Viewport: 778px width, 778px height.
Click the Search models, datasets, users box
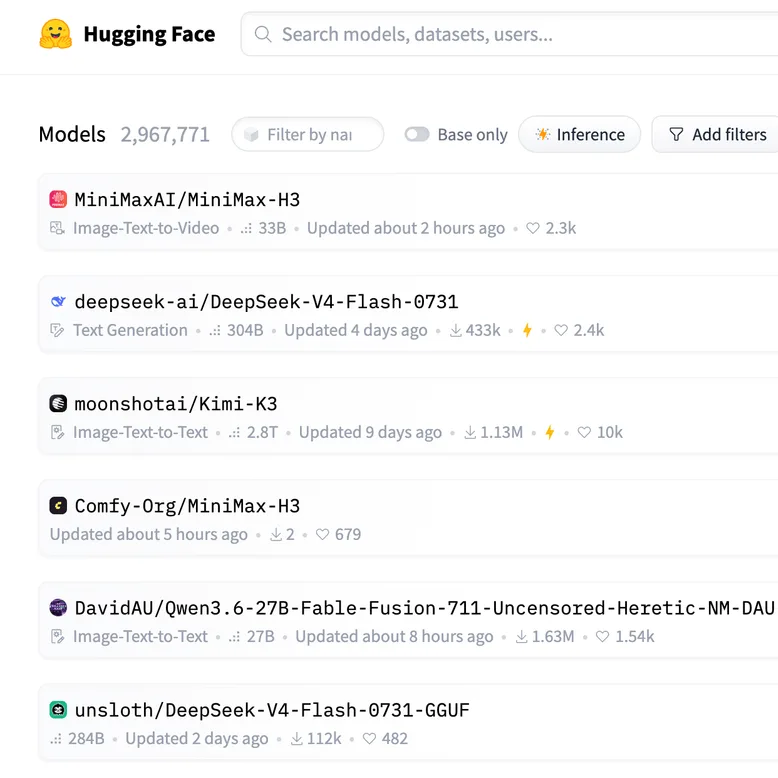[509, 34]
